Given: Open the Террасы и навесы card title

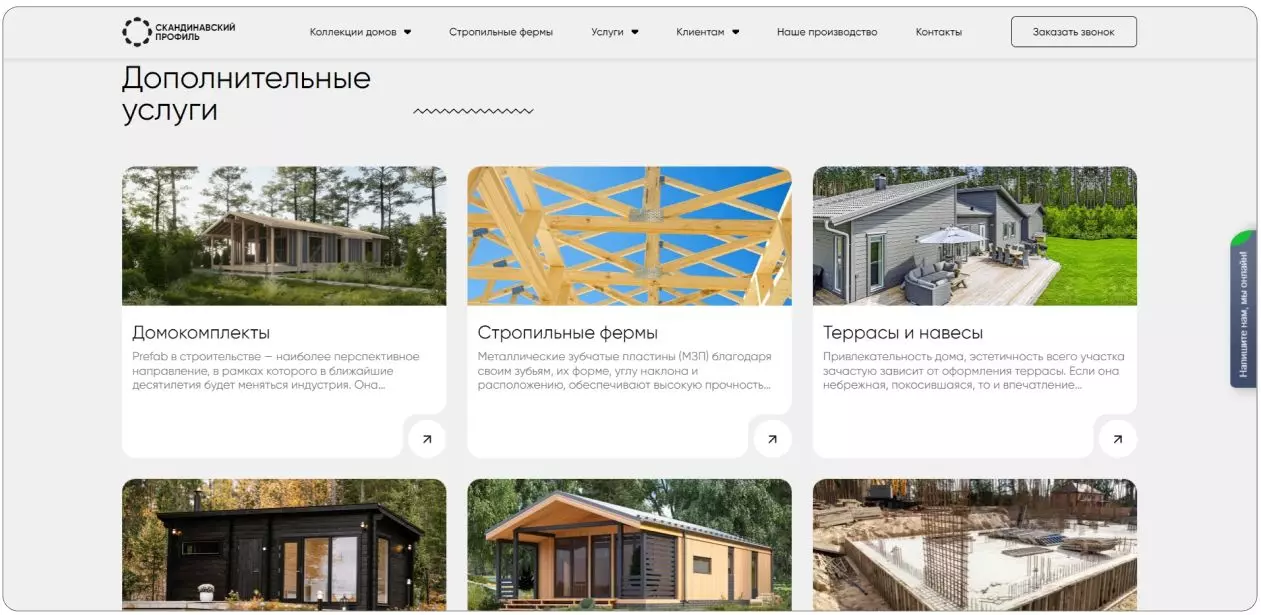Looking at the screenshot, I should click(903, 333).
